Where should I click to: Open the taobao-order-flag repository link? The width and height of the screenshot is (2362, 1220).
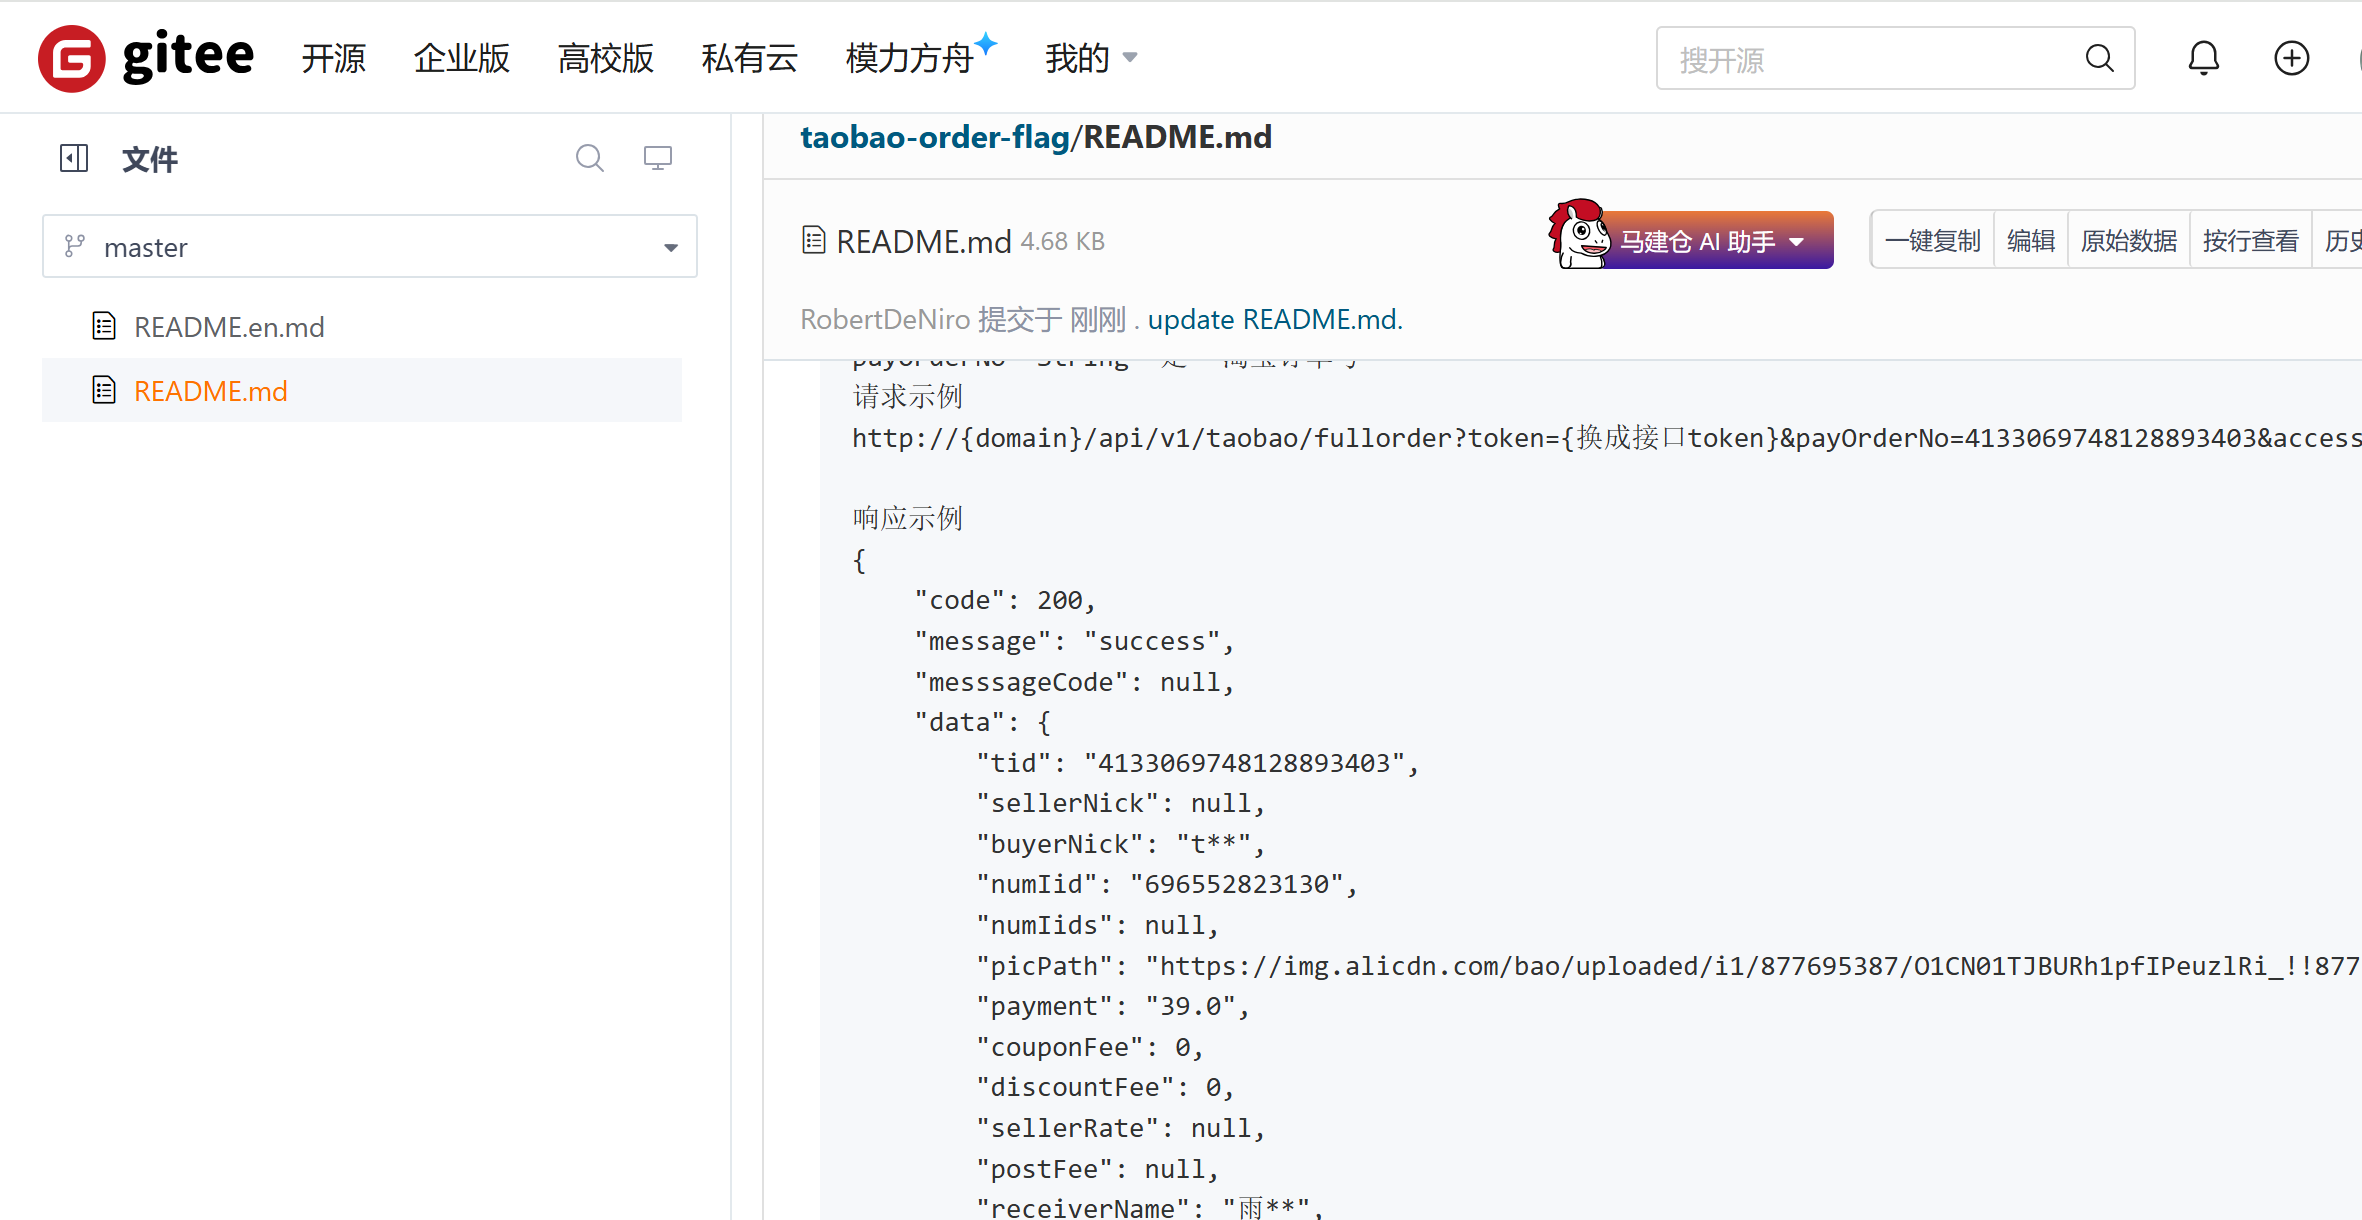point(934,137)
